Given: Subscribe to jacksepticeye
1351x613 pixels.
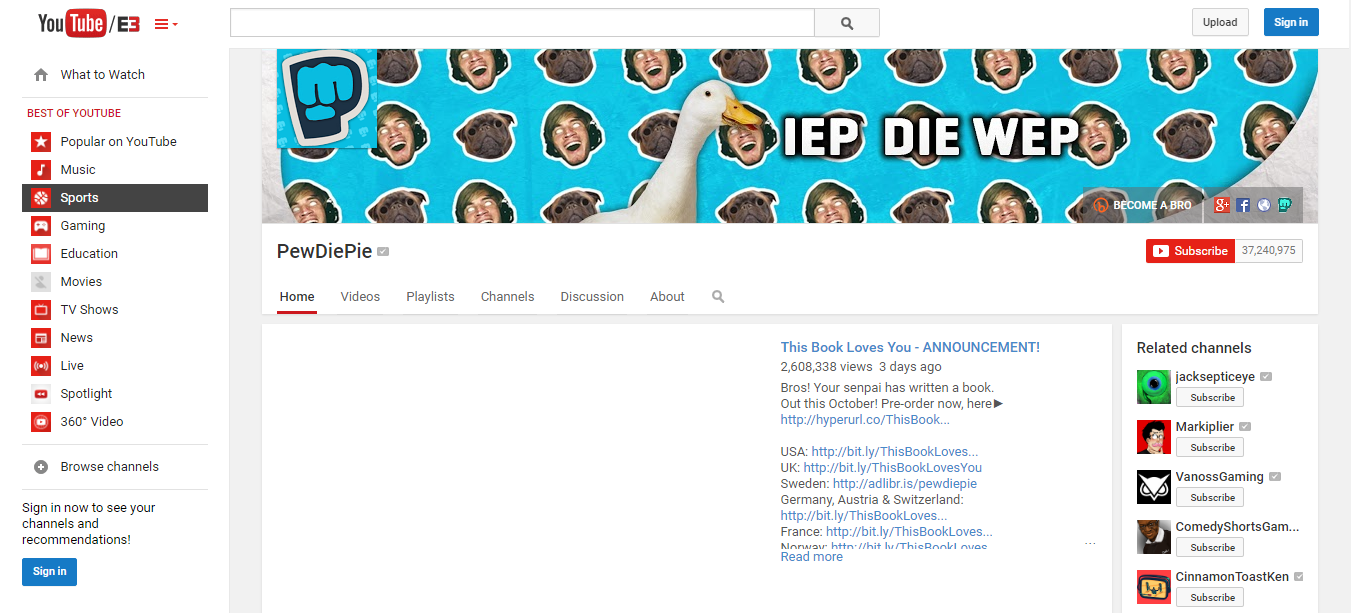Looking at the screenshot, I should point(1210,397).
